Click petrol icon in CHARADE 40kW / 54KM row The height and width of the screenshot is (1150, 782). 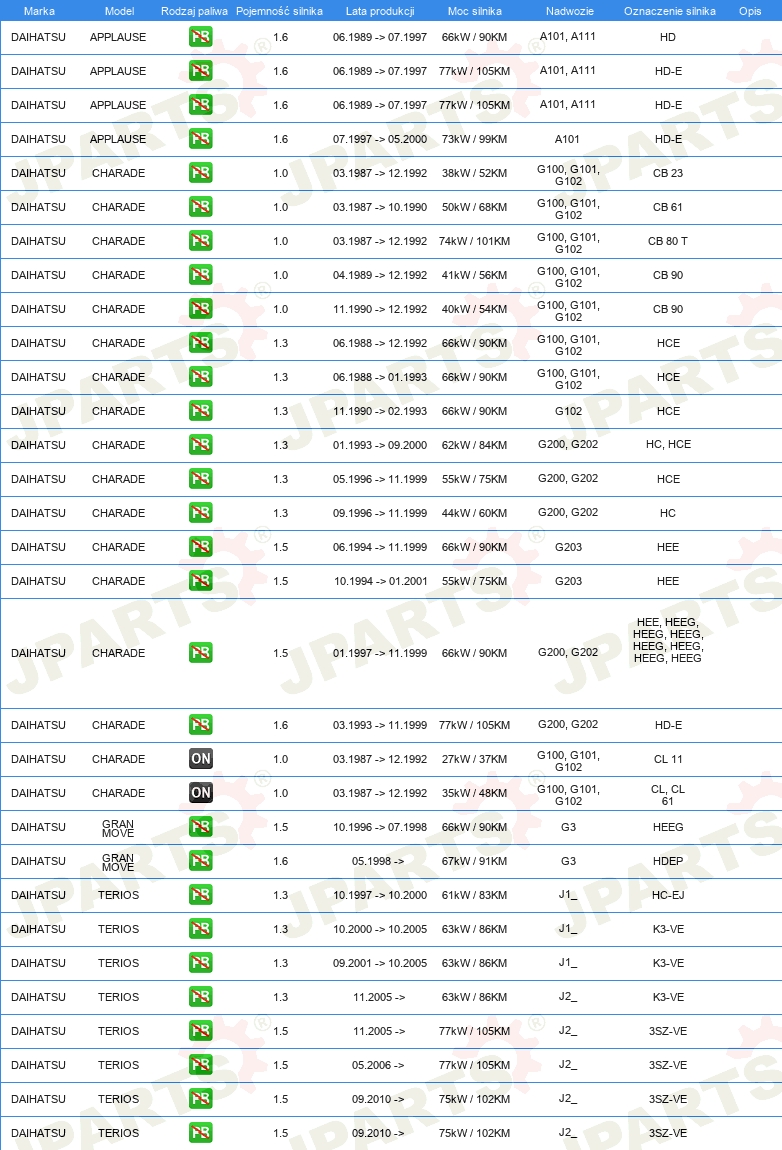200,309
